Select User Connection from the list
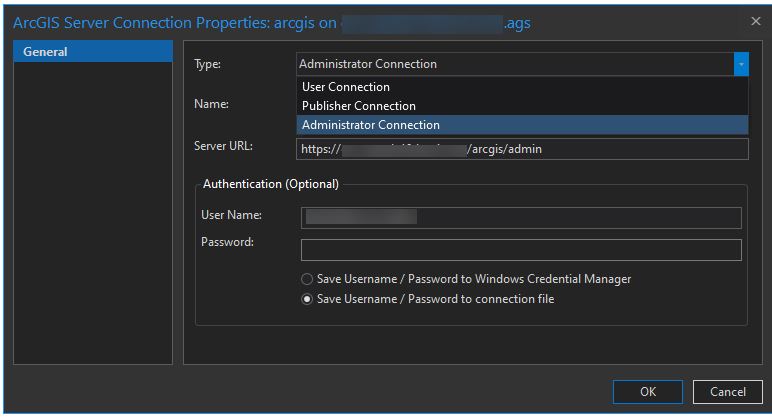Viewport: 772px width, 418px height. coord(522,87)
